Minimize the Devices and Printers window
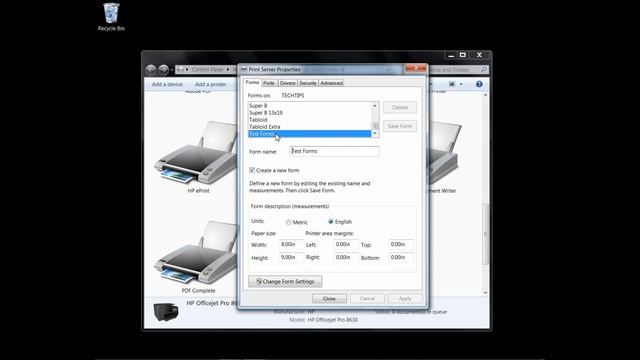The height and width of the screenshot is (360, 640). (x=451, y=55)
